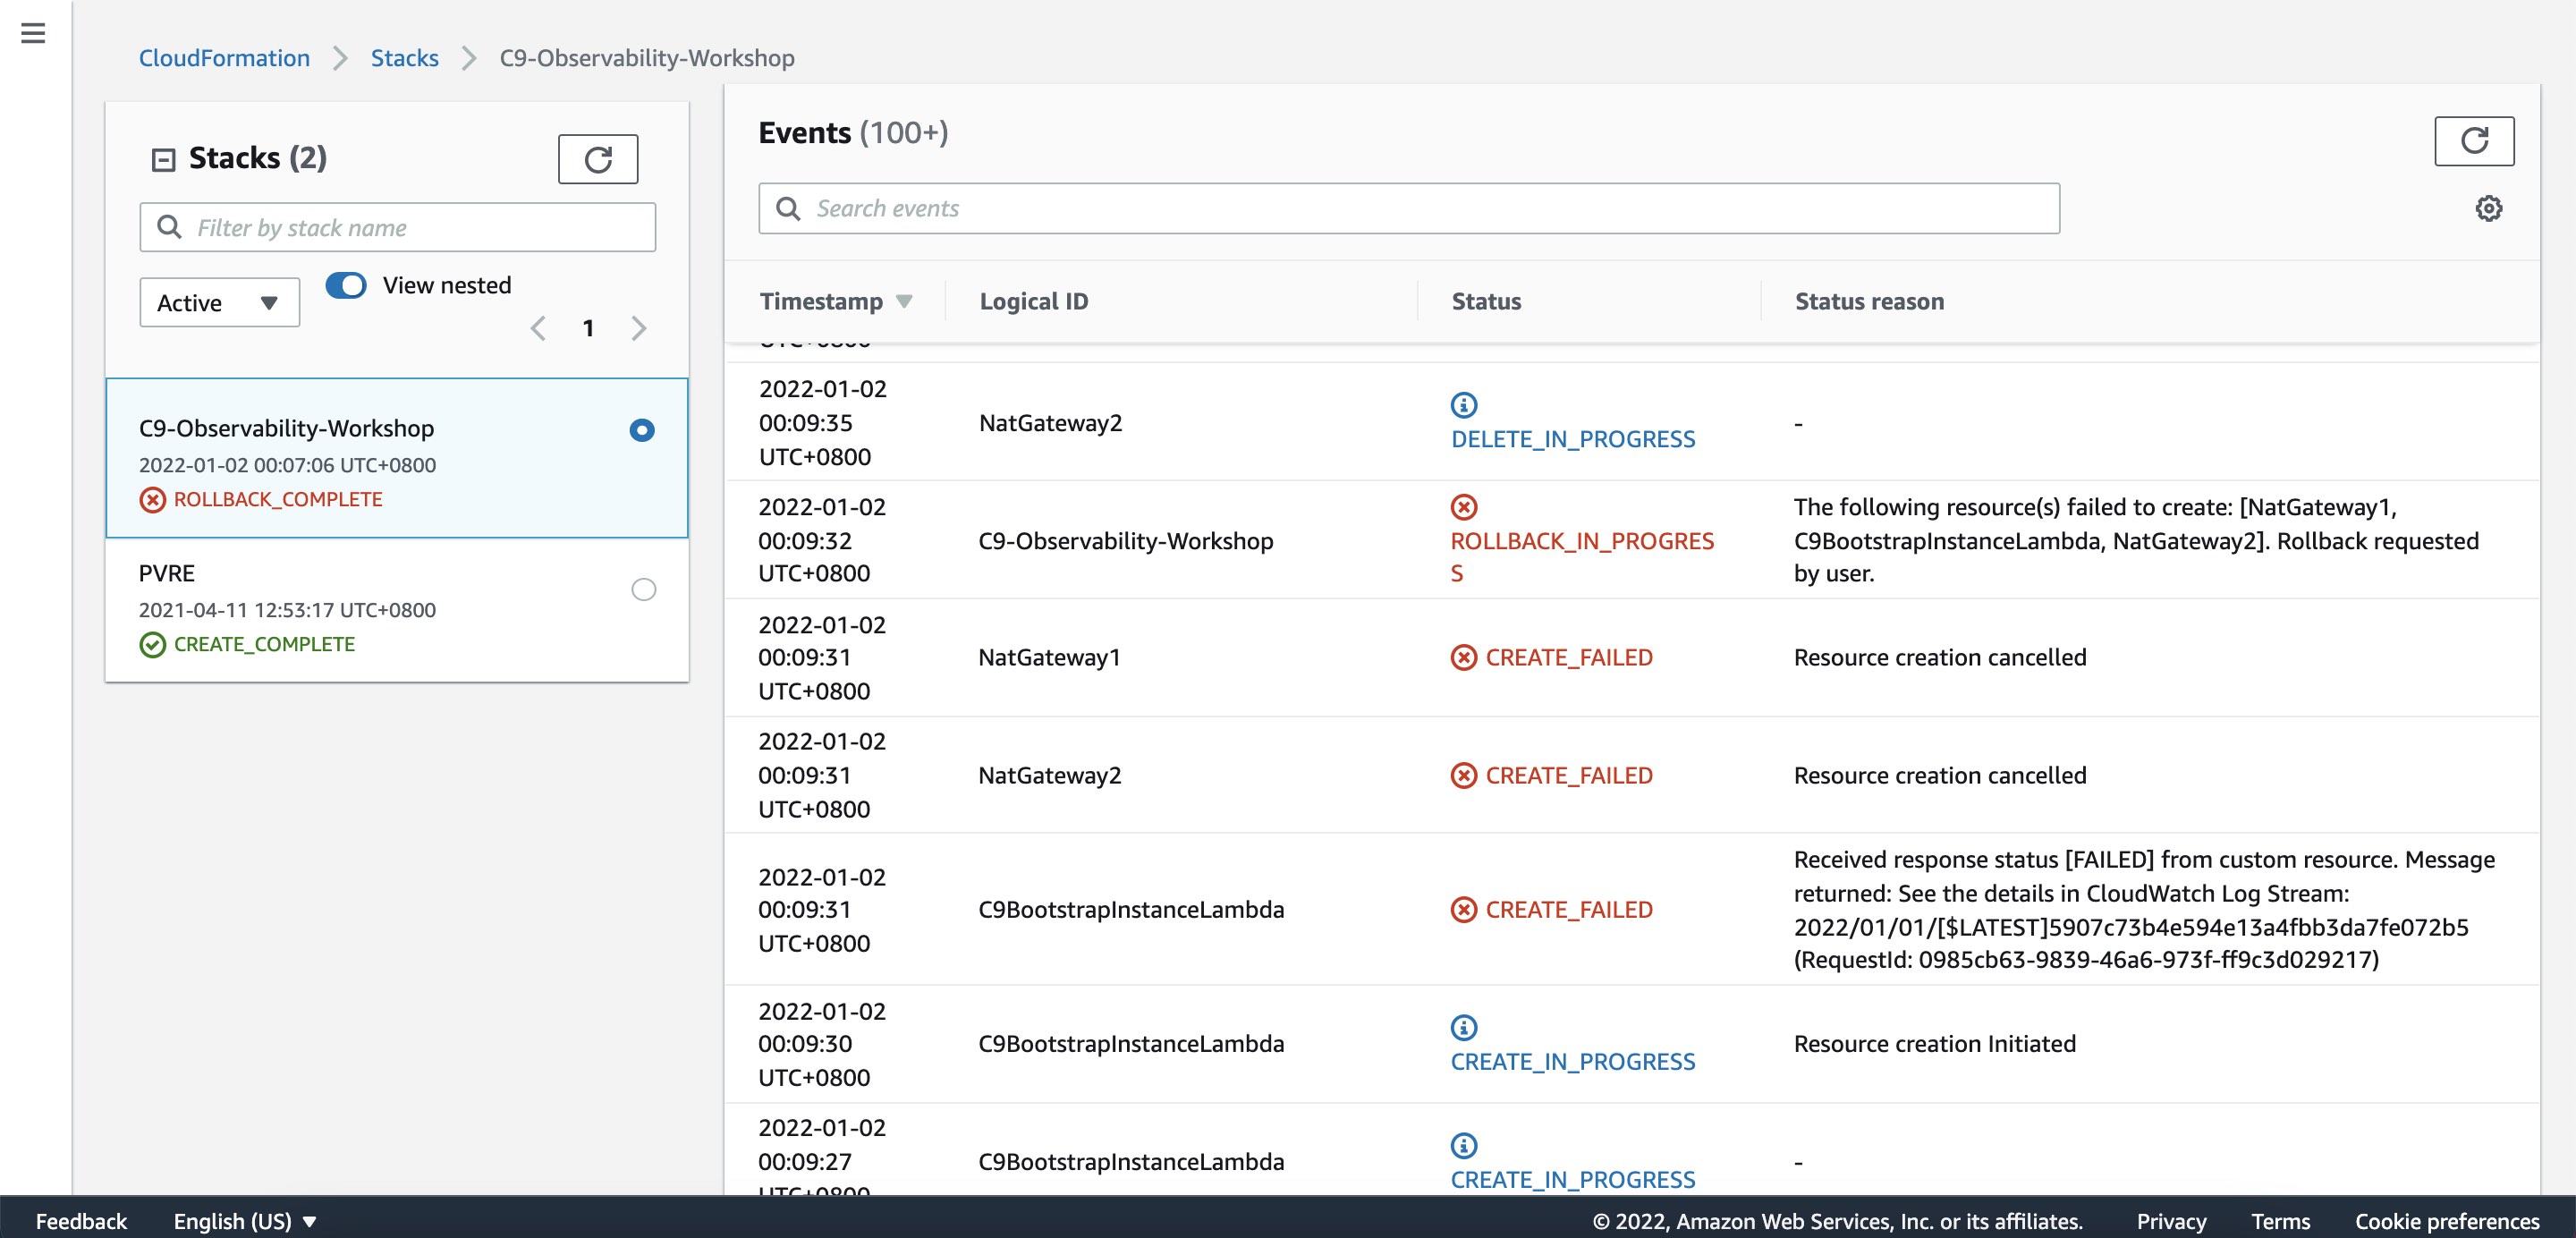Click the Feedback button in footer
The width and height of the screenshot is (2576, 1238).
81,1221
